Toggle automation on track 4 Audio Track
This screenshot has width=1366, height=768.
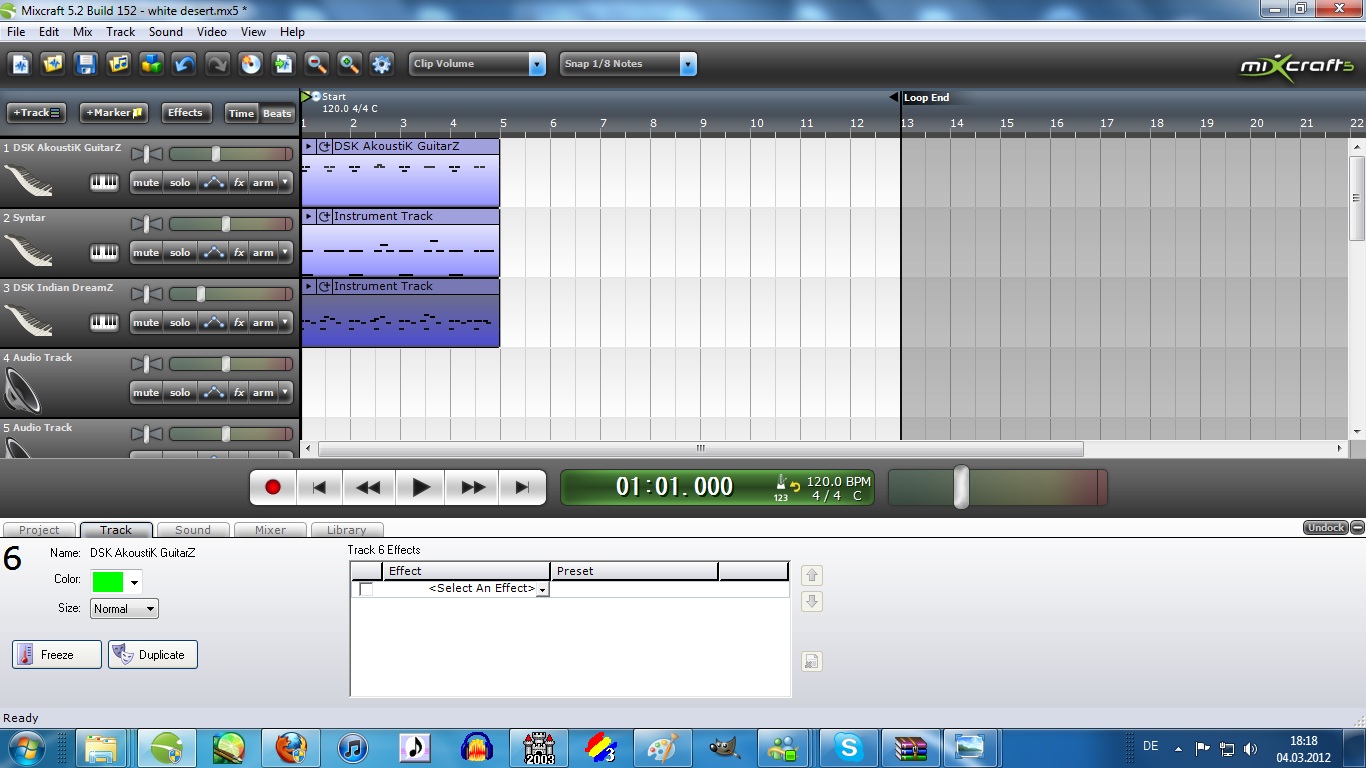(213, 393)
